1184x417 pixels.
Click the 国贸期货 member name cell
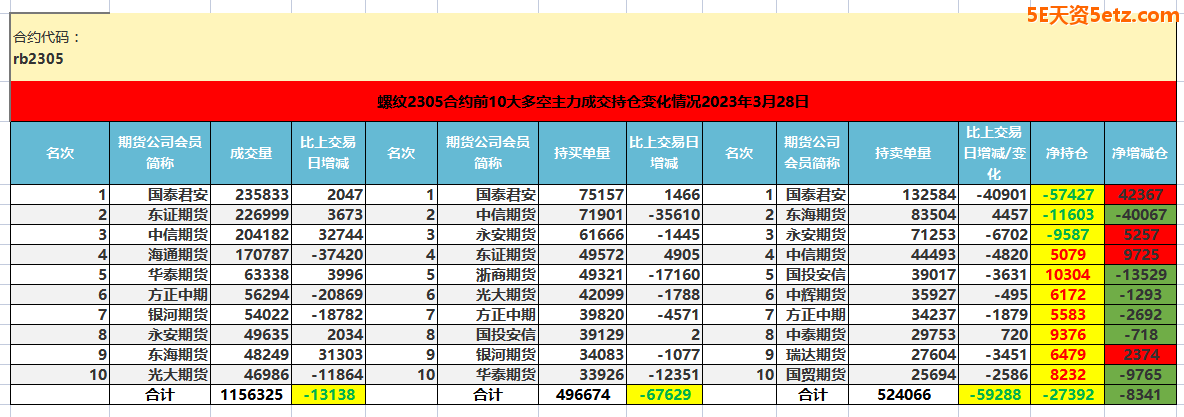(x=814, y=375)
